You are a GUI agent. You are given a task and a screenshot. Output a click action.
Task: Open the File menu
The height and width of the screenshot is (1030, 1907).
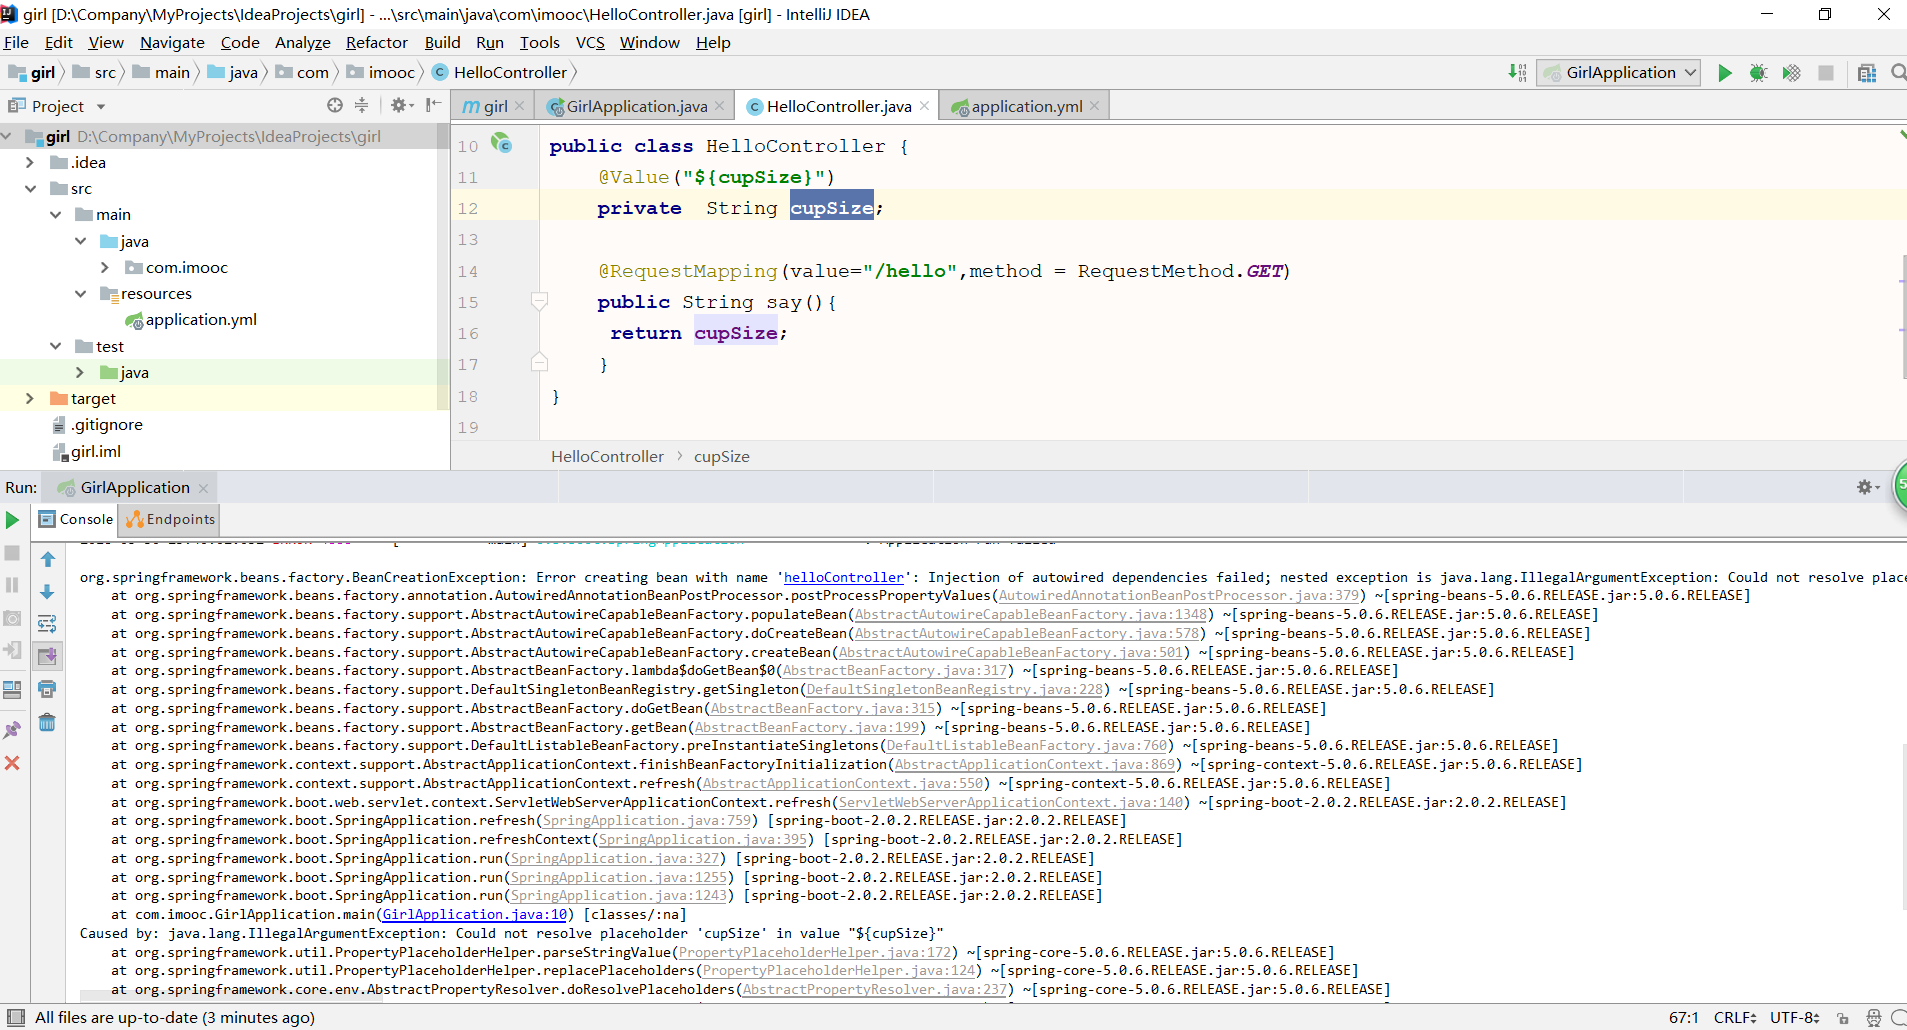pyautogui.click(x=16, y=42)
